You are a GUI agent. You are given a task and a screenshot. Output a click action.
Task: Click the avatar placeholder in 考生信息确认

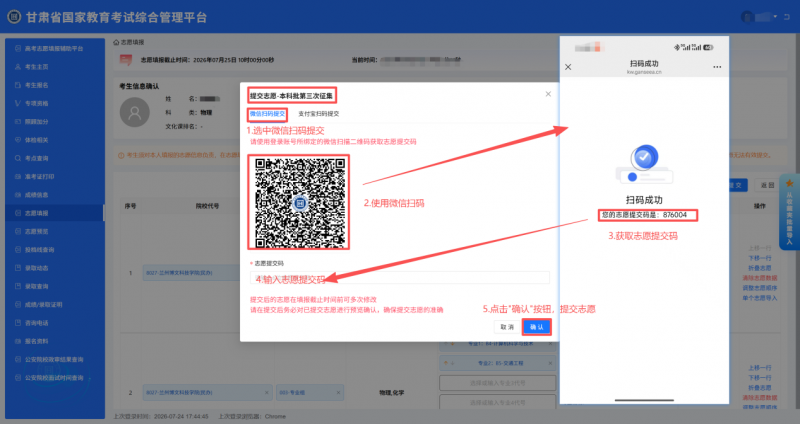point(135,112)
